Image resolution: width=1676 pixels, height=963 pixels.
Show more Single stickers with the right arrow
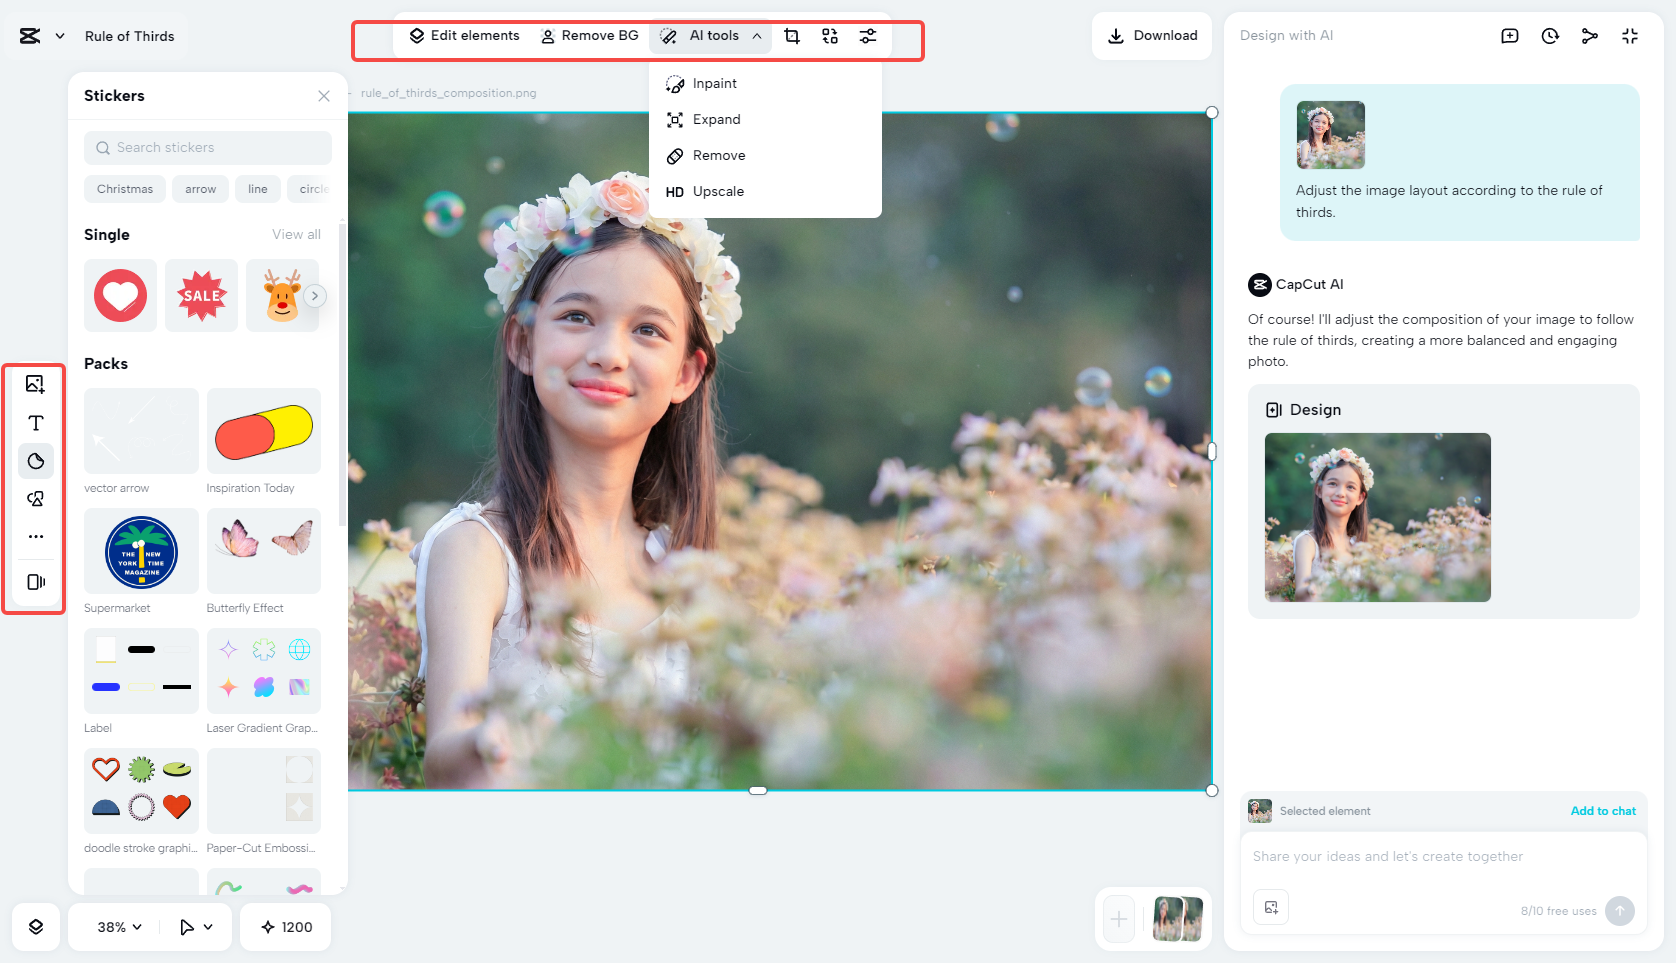pyautogui.click(x=315, y=296)
